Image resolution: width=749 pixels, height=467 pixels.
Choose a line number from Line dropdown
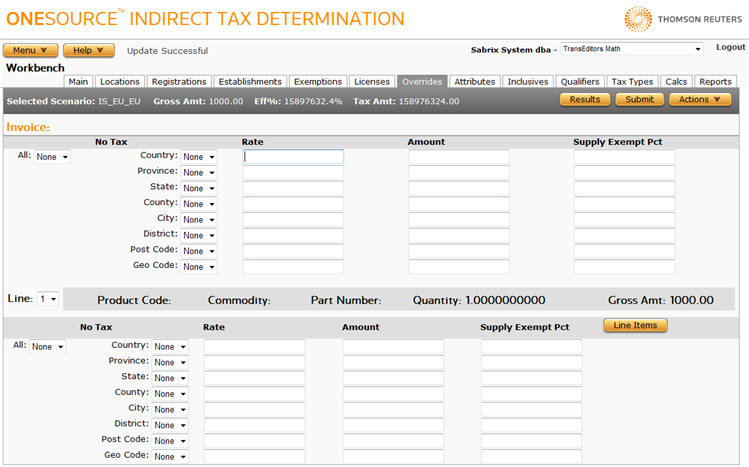point(48,299)
